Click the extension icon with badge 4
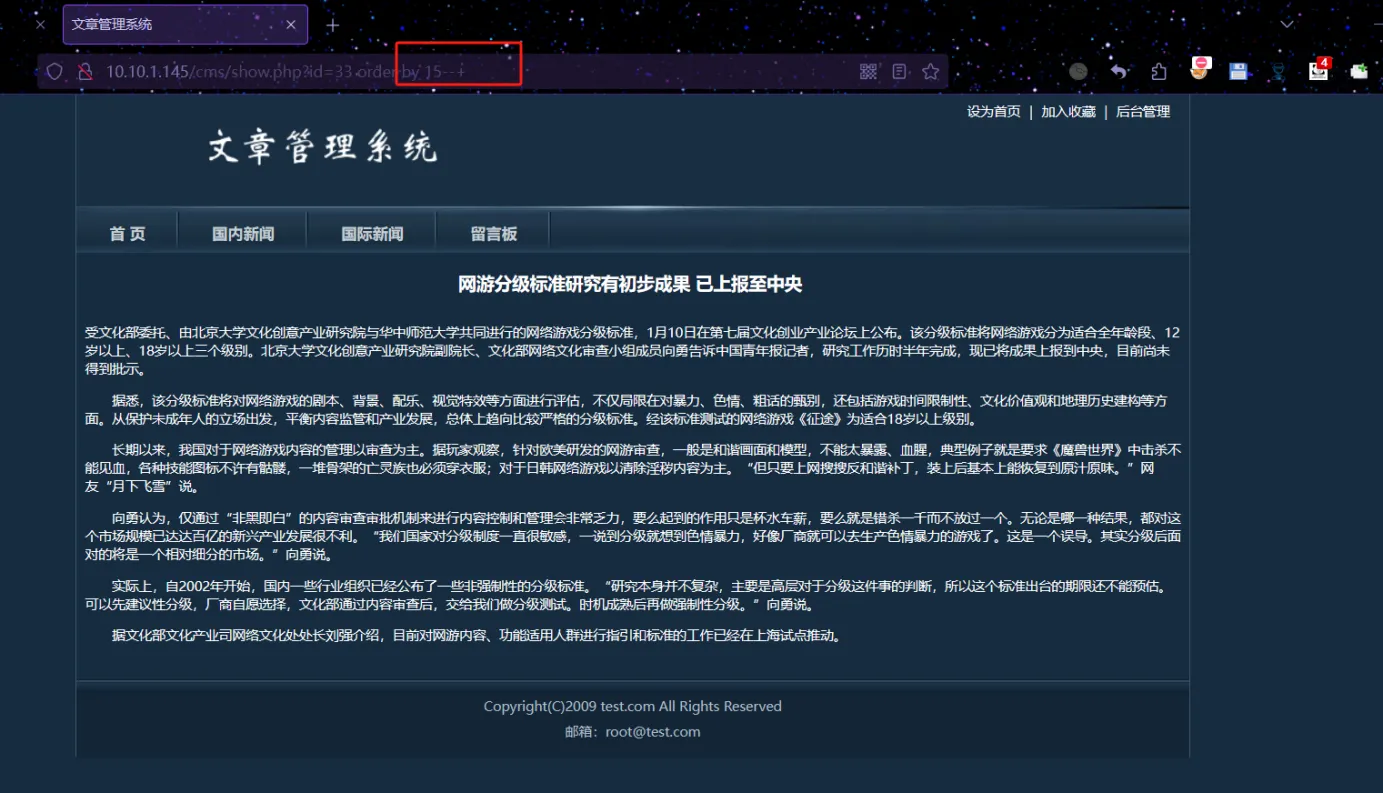 click(x=1320, y=69)
